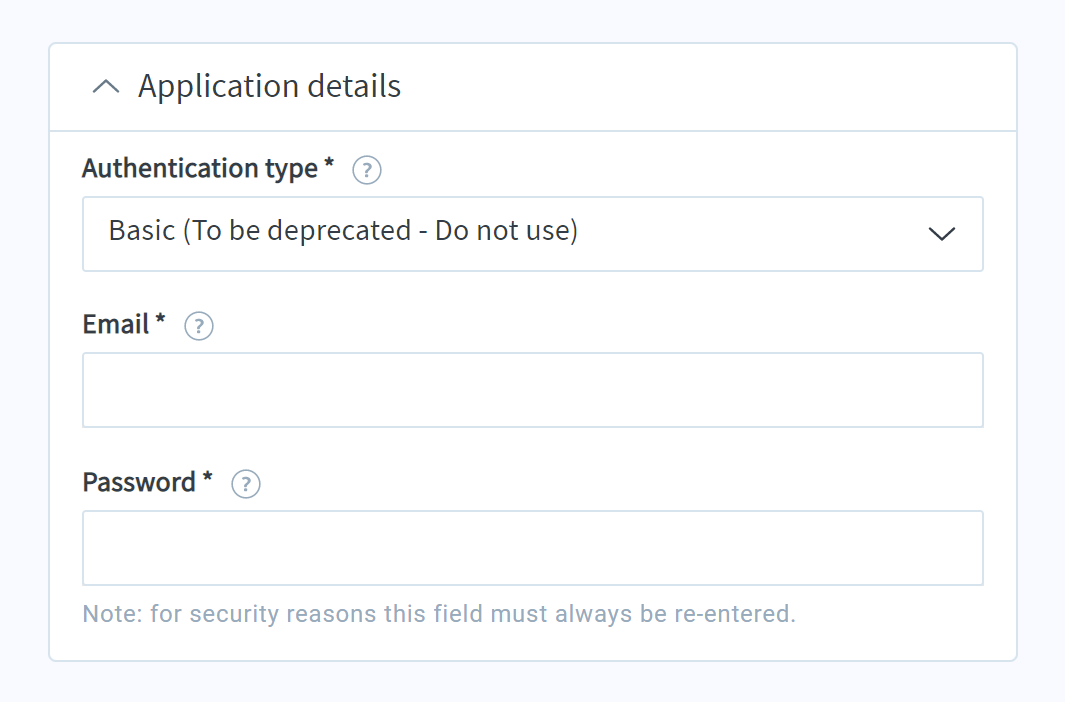Show the Email field help tooltip icon
The width and height of the screenshot is (1065, 702).
pos(199,326)
